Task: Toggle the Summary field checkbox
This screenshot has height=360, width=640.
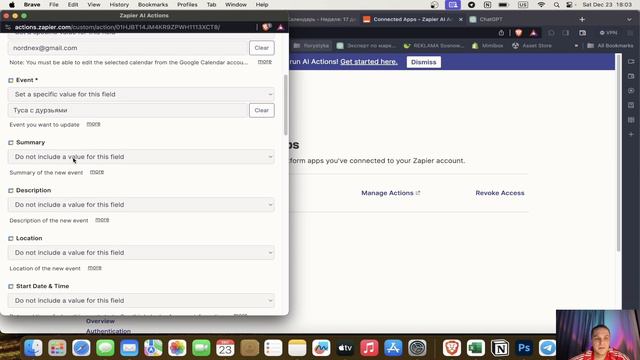Action: 11,142
